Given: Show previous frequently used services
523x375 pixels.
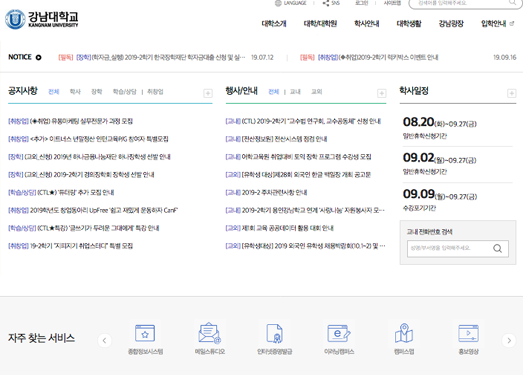Looking at the screenshot, I should (x=104, y=341).
